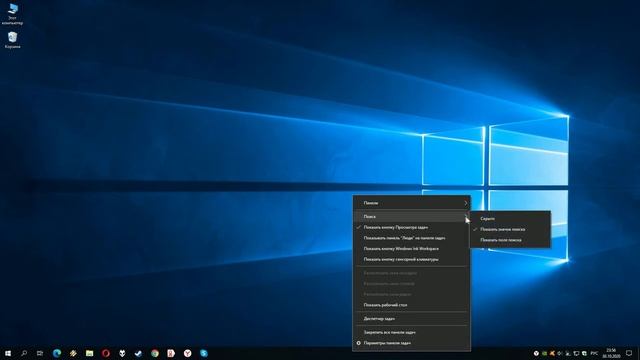Launch Google Chrome from the taskbar
Viewport: 640px width, 360px height.
155,353
